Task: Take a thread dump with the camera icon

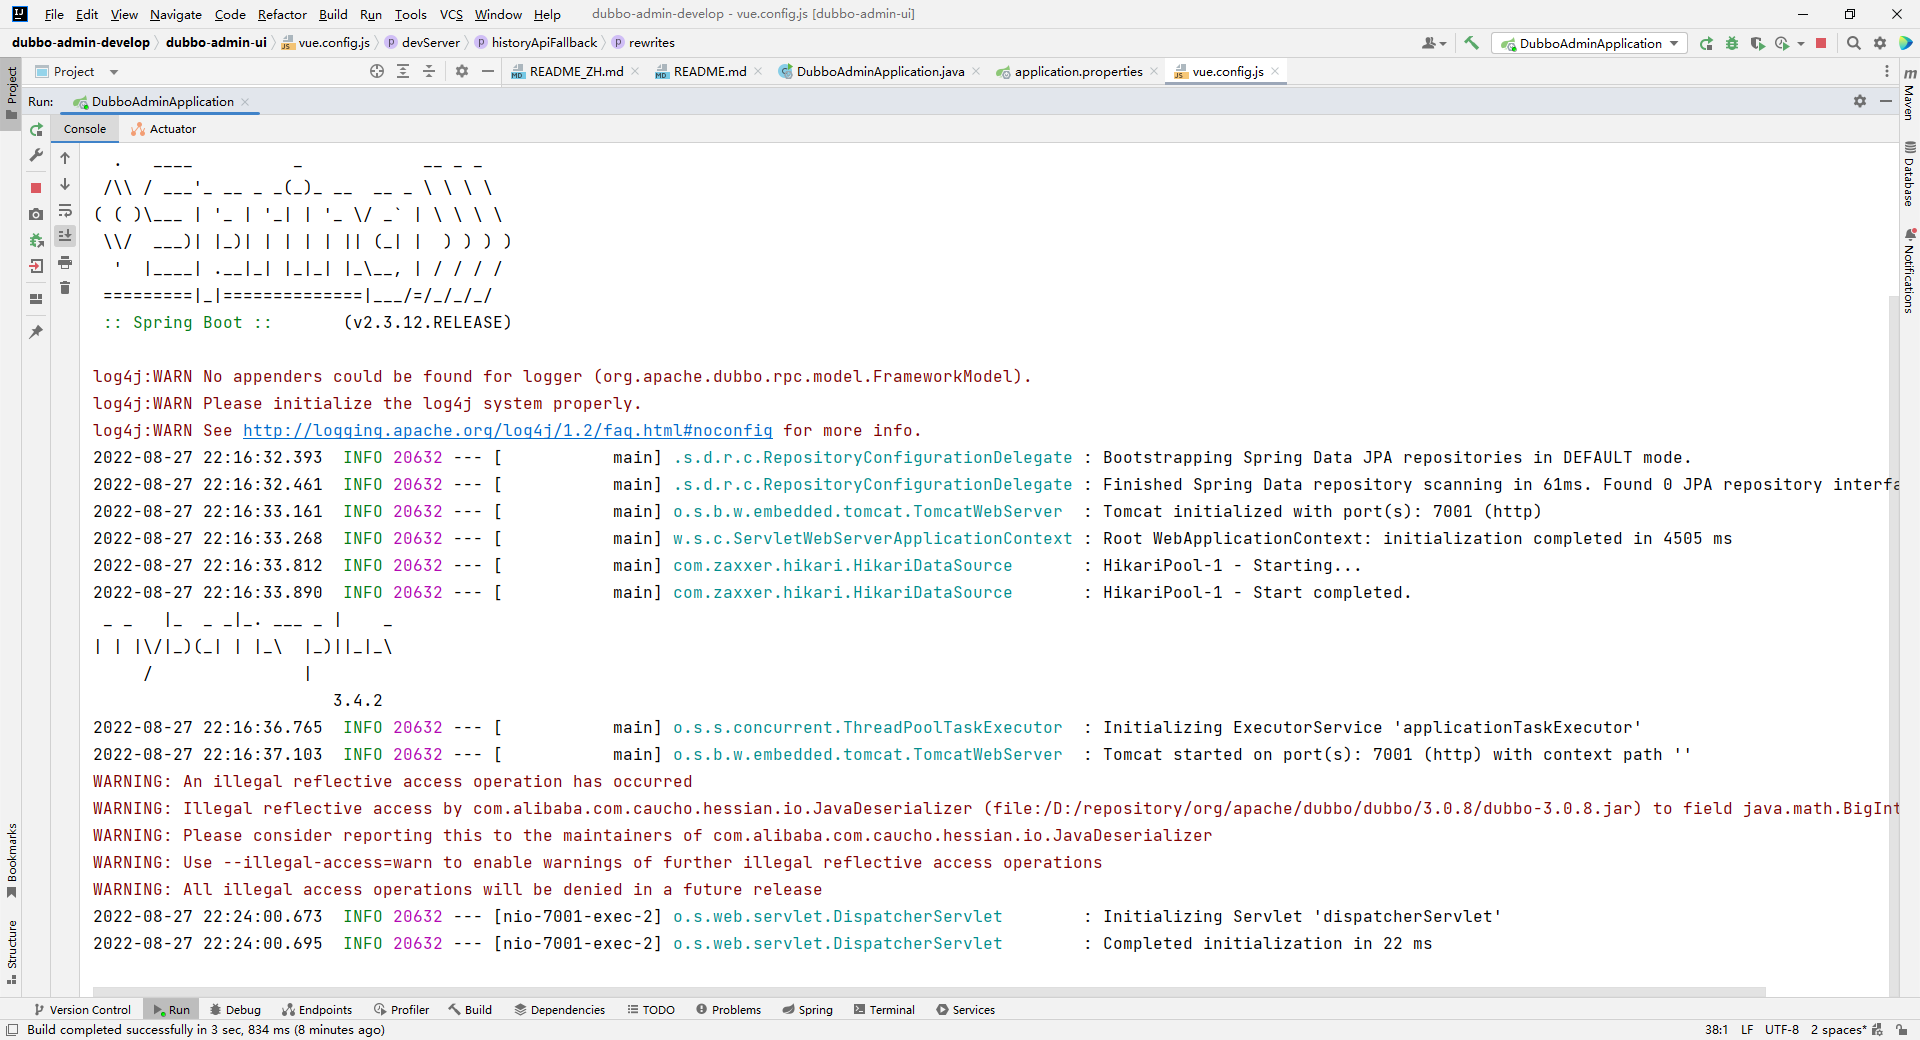Action: coord(36,214)
